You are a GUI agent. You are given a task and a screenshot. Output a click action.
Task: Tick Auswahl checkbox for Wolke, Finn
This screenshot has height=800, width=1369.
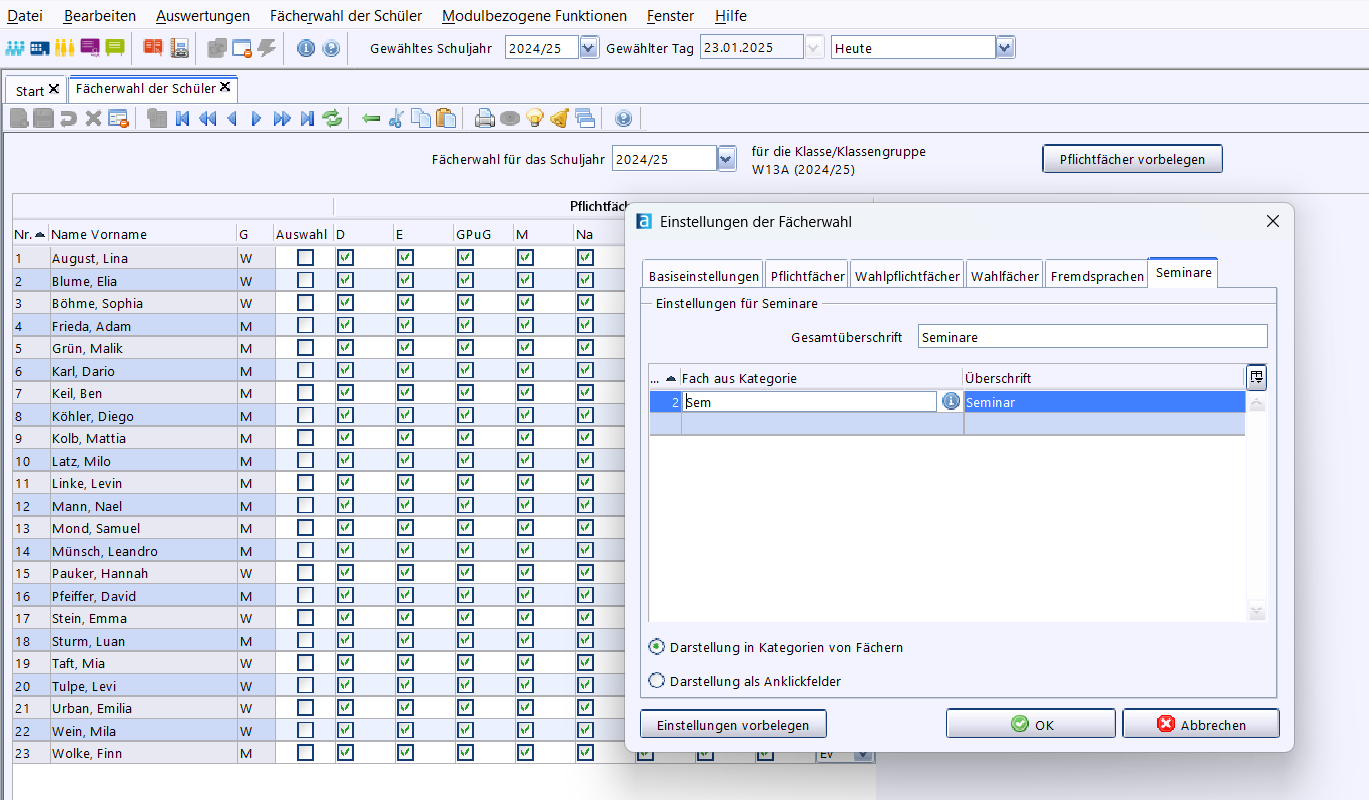click(305, 753)
